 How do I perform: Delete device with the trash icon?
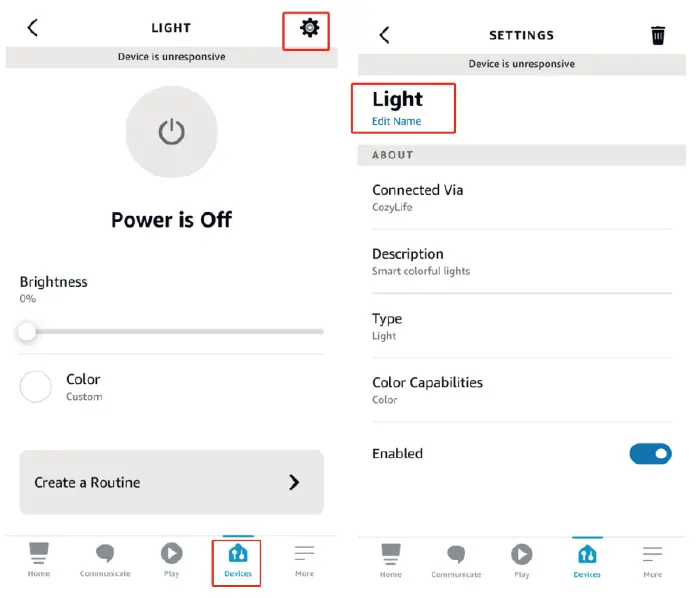658,35
